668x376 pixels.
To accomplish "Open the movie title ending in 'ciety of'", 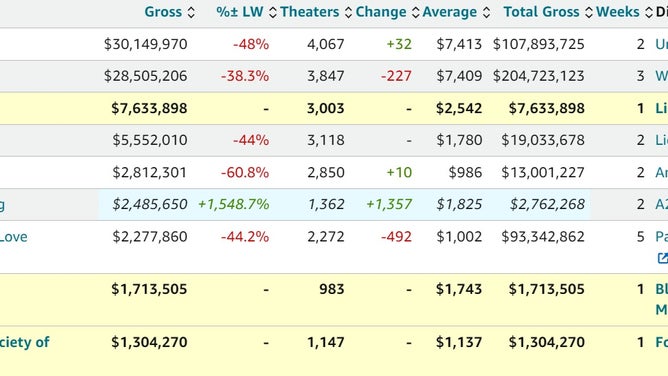I will (x=25, y=342).
